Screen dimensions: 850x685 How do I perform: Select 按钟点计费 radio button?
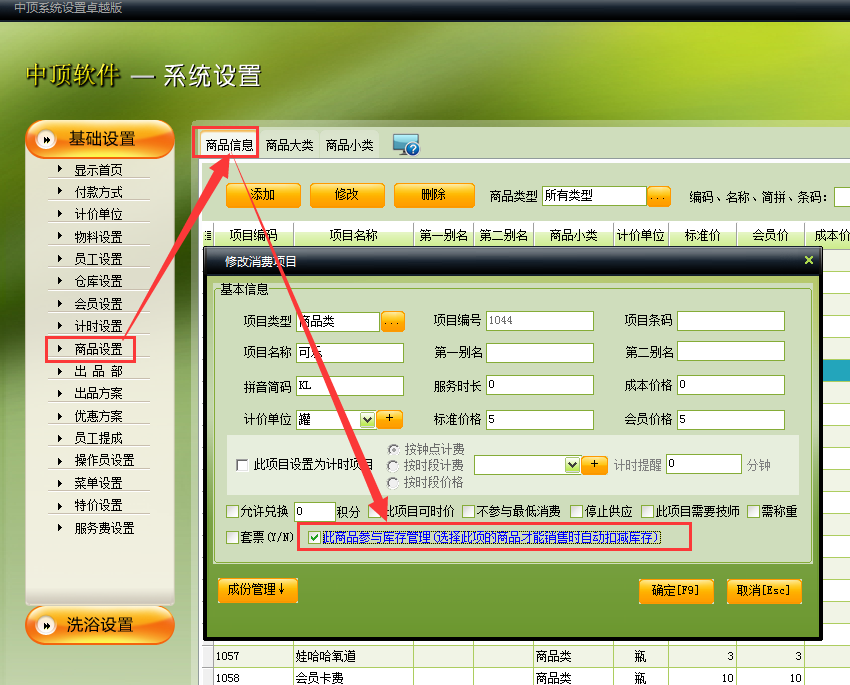394,449
